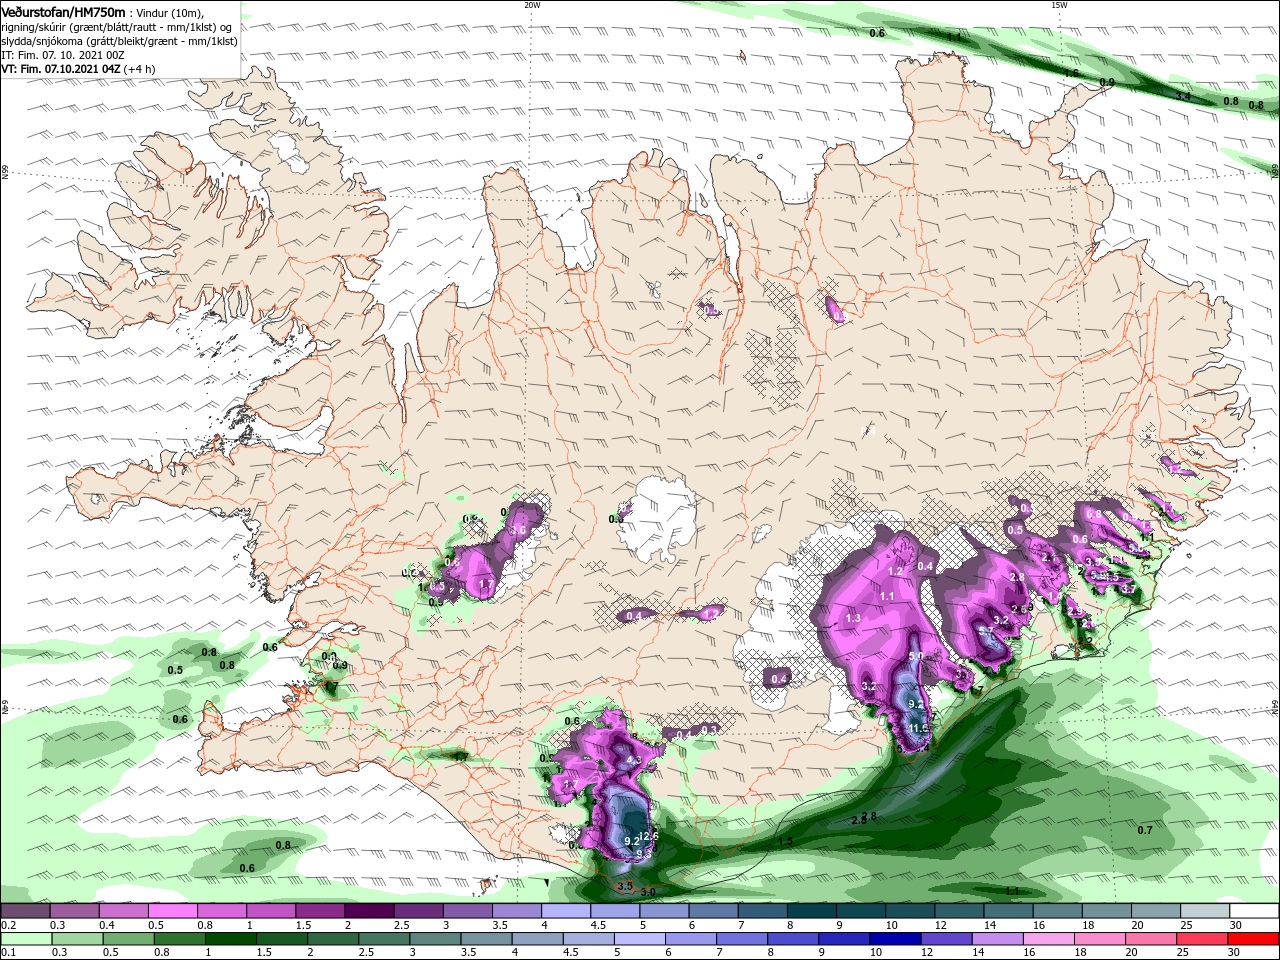Click the 'rigning/skúrir' description line
Image resolution: width=1280 pixels, height=960 pixels.
(x=116, y=27)
